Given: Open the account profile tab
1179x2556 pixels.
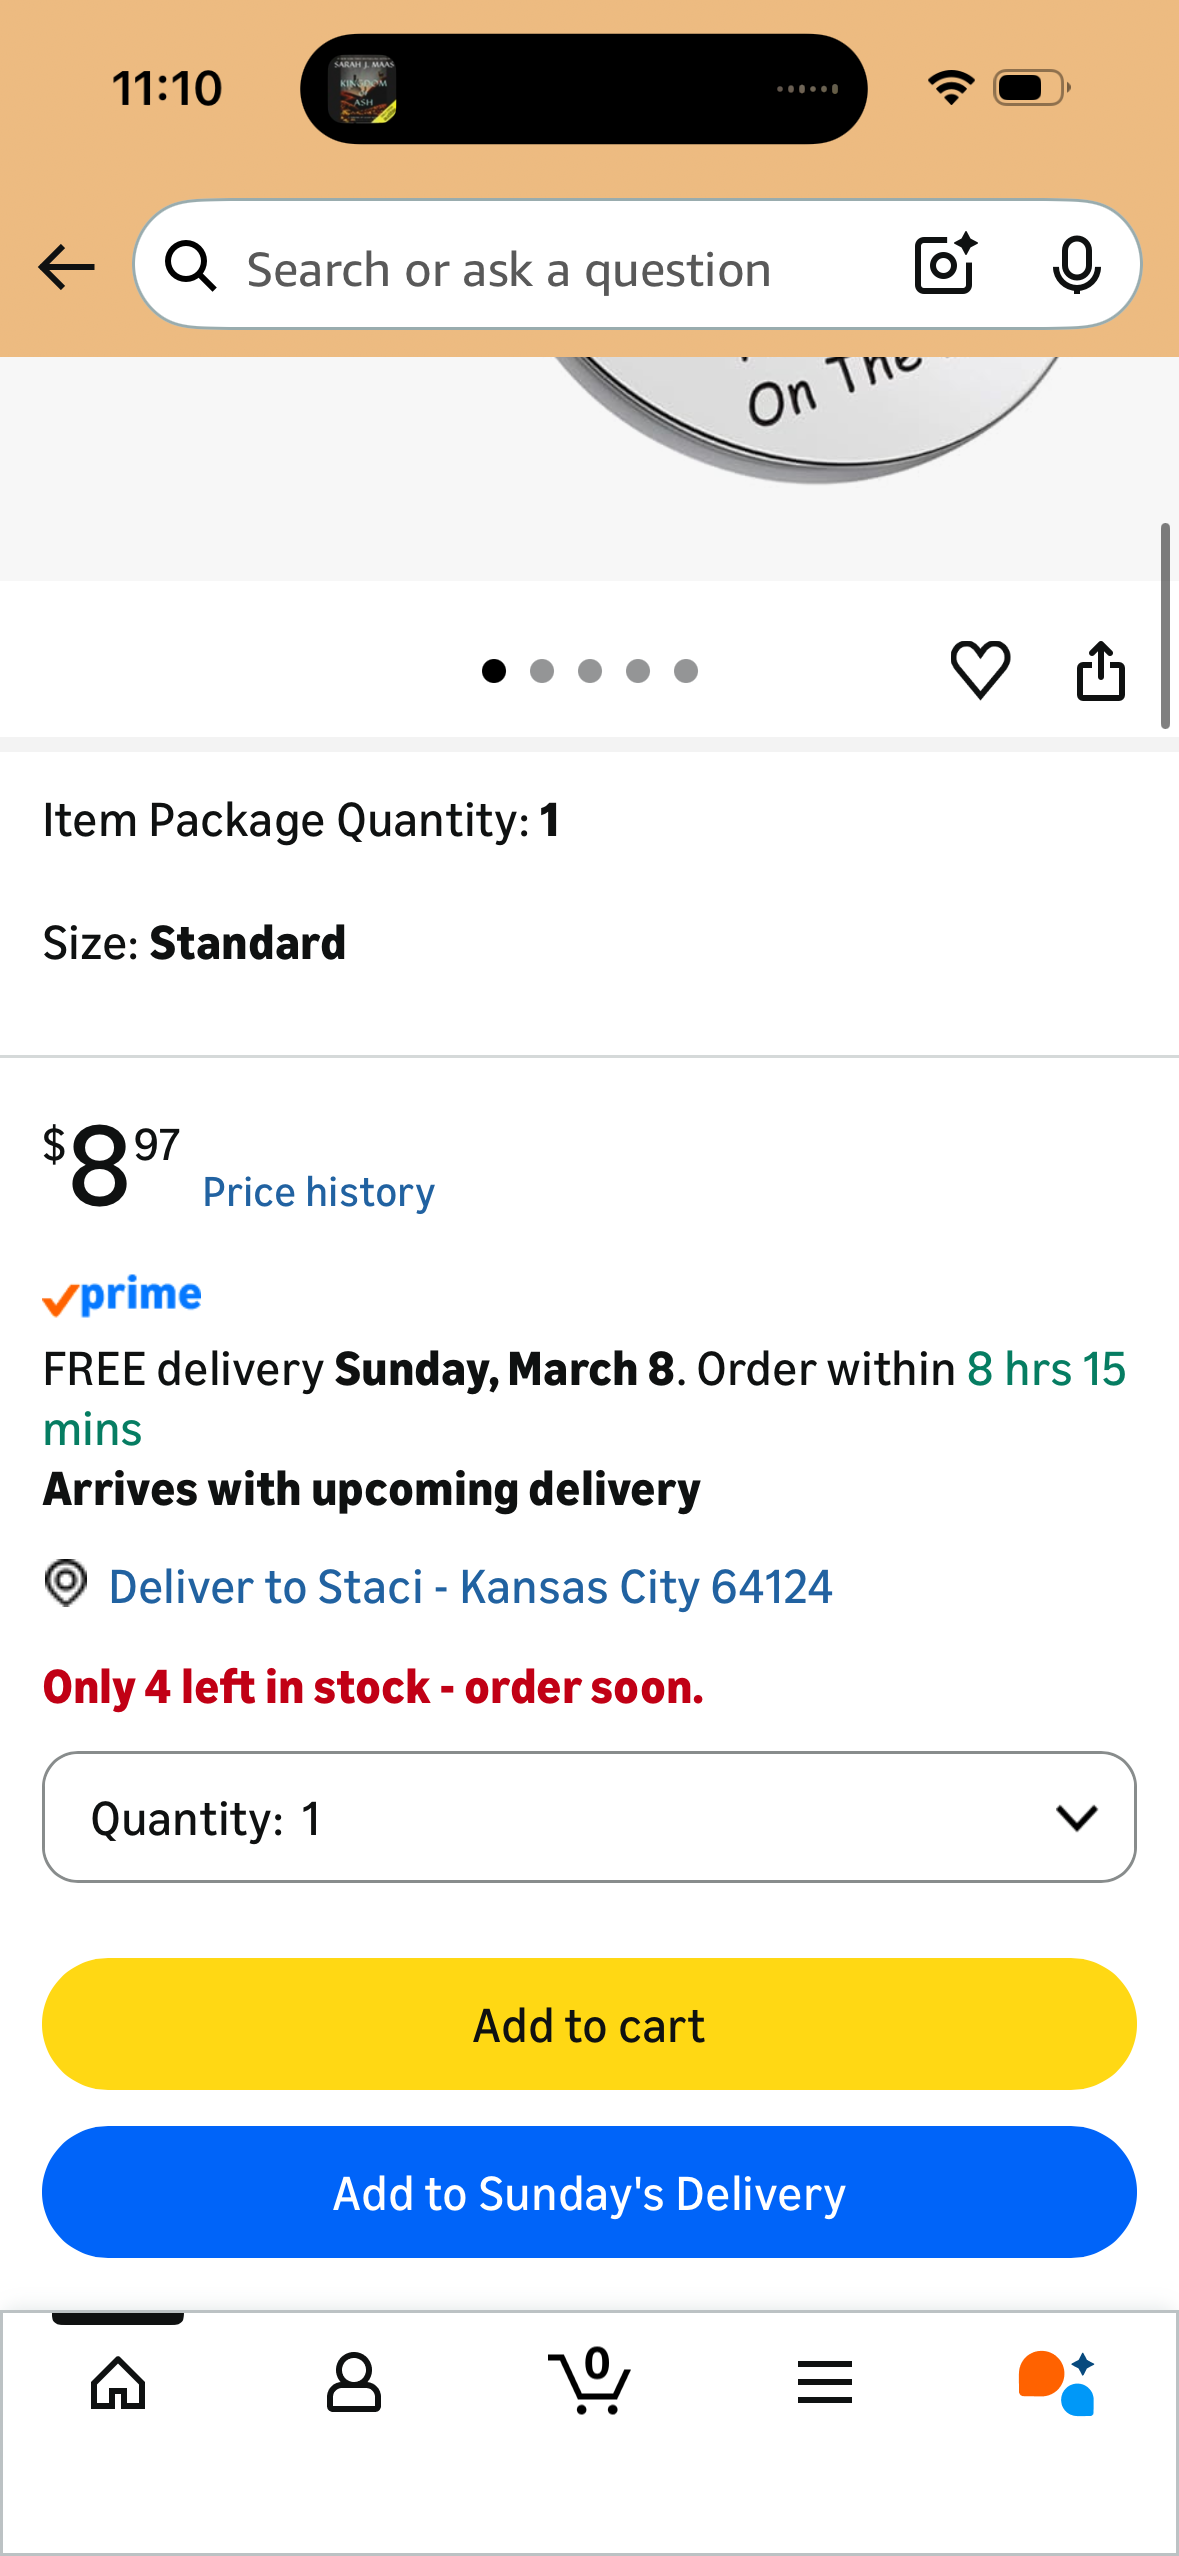Looking at the screenshot, I should pyautogui.click(x=354, y=2383).
